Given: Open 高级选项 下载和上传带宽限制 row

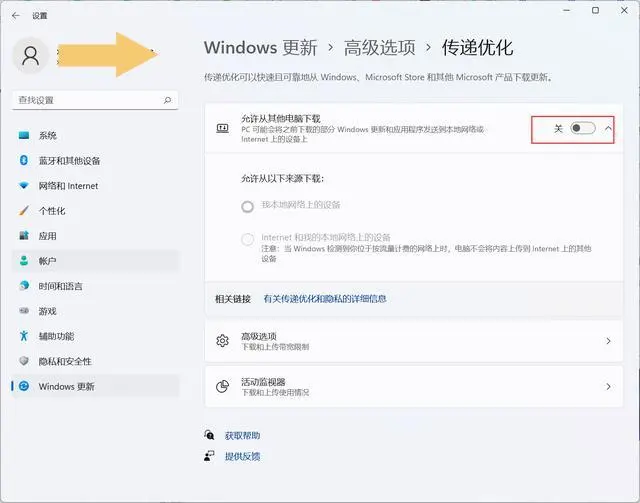Looking at the screenshot, I should [414, 341].
